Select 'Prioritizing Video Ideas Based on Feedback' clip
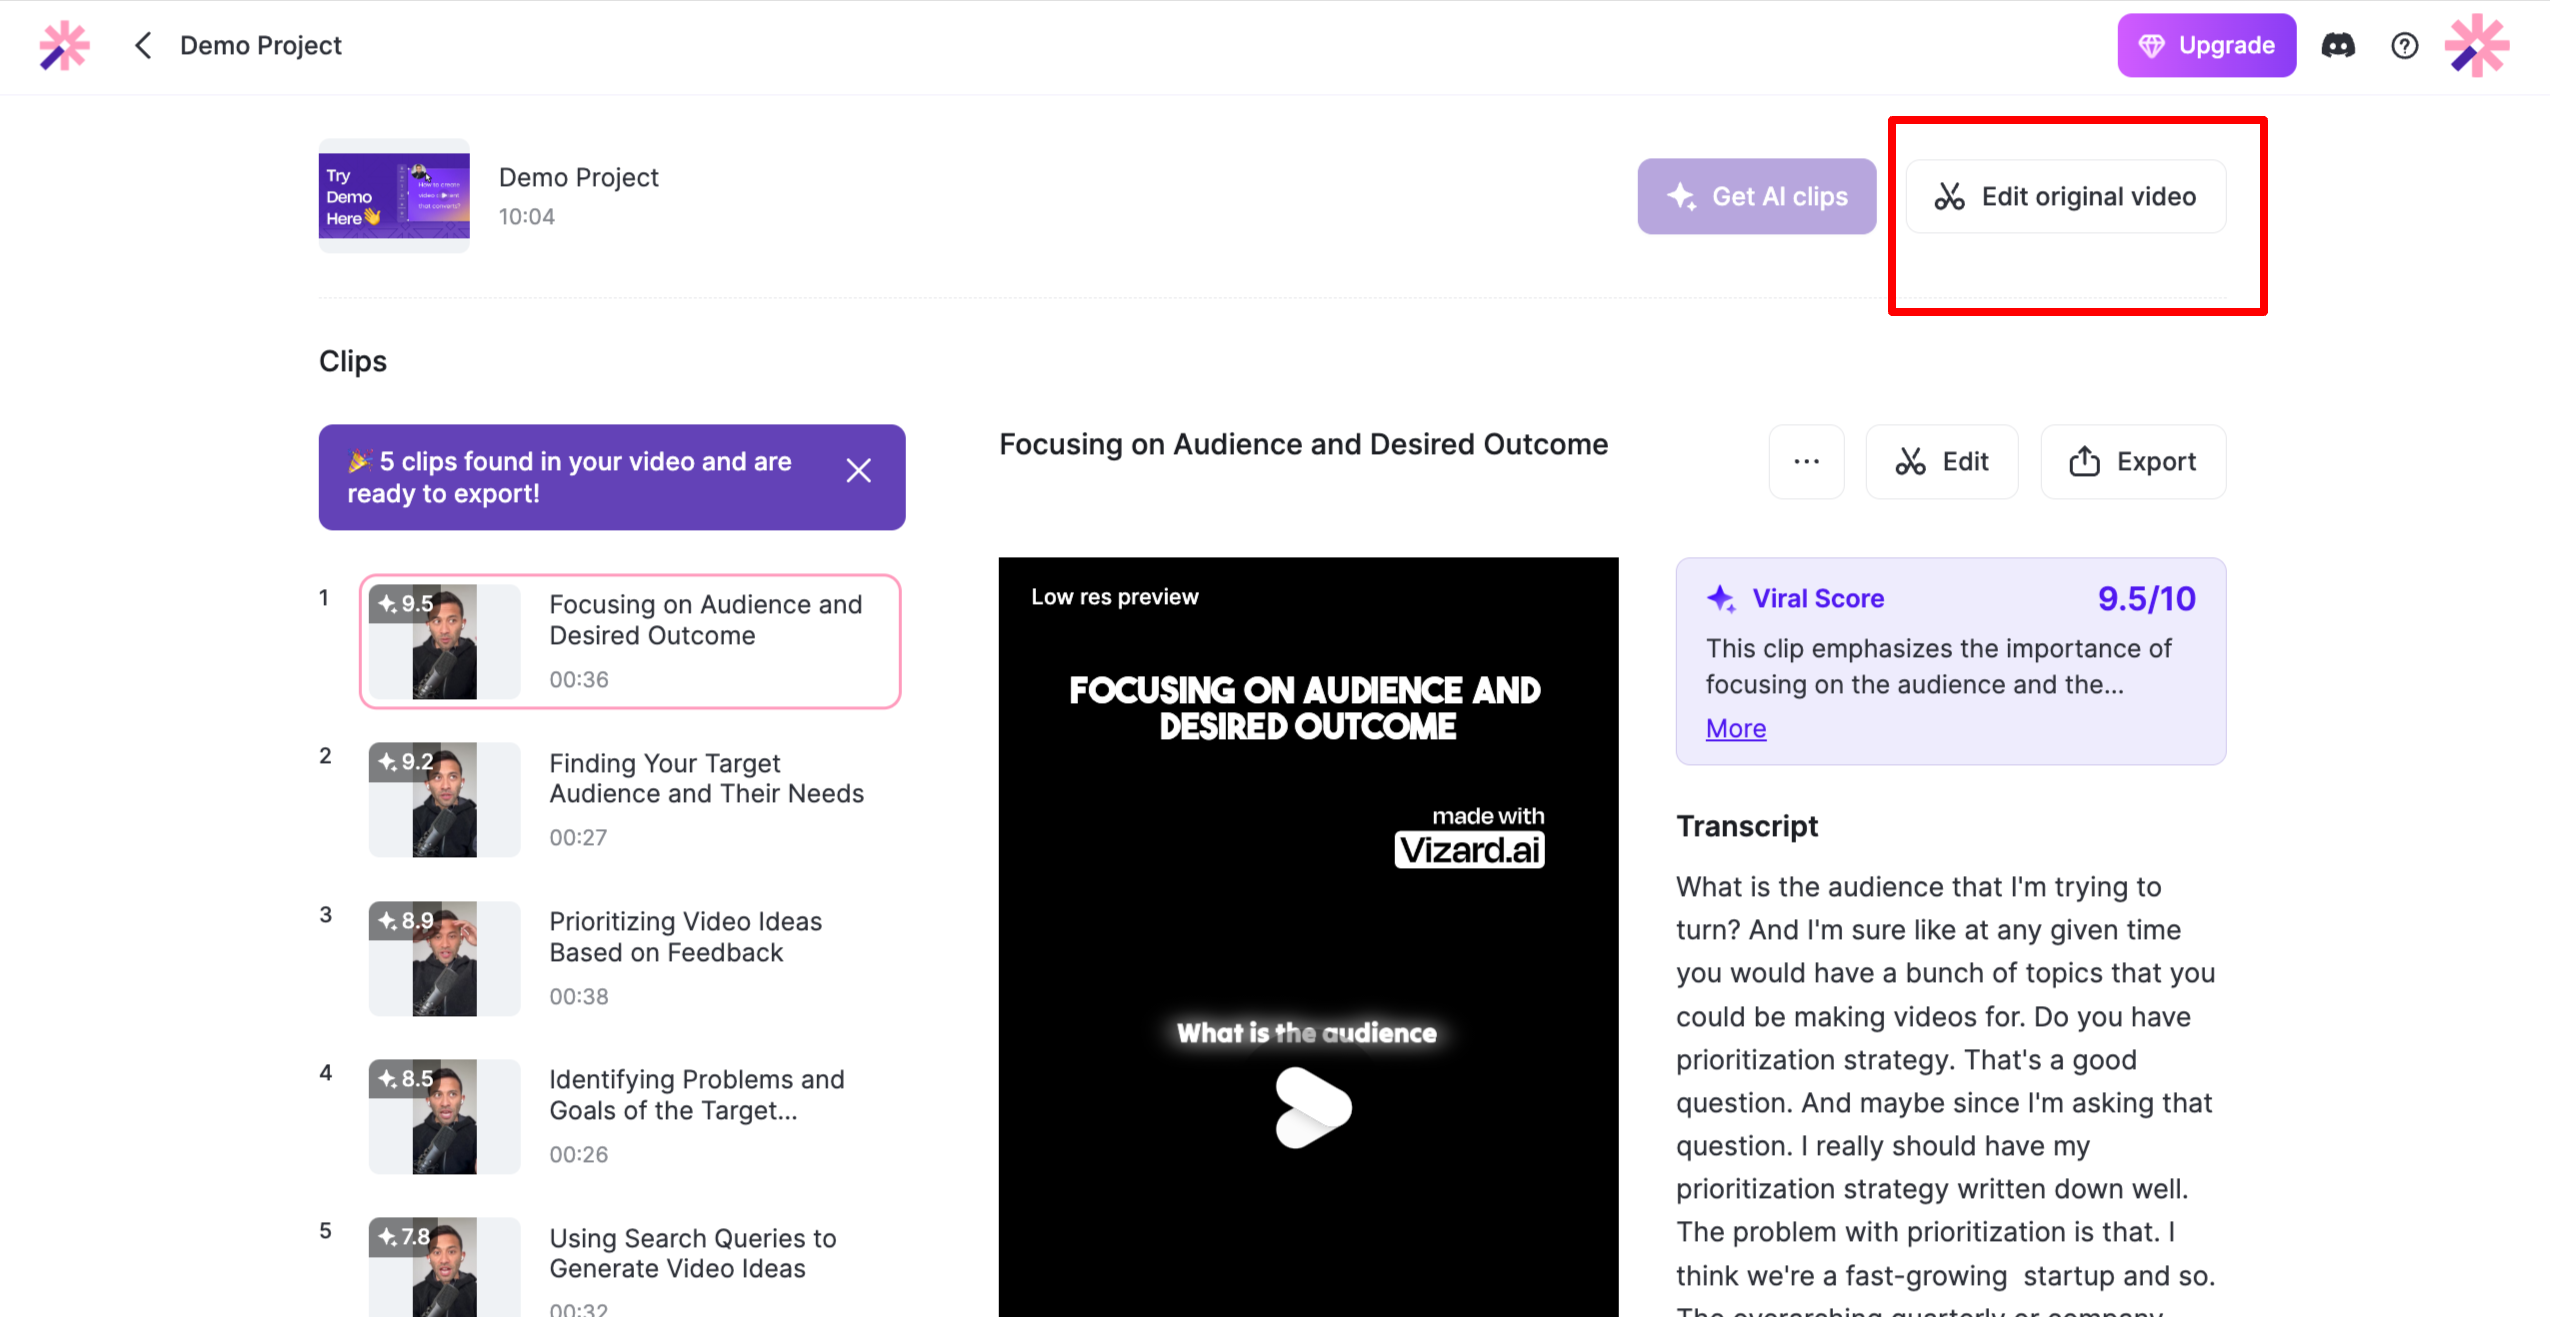Screen dimensions: 2550x1317 pos(685,937)
